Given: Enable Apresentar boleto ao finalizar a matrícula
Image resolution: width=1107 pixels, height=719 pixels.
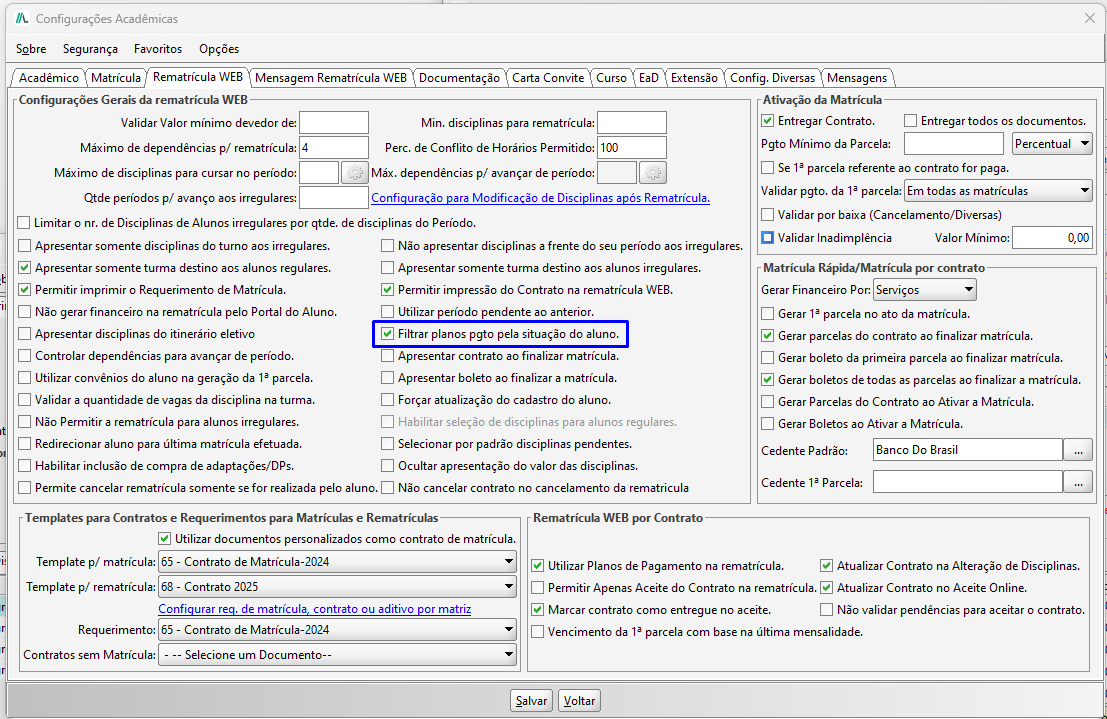Looking at the screenshot, I should tap(388, 378).
